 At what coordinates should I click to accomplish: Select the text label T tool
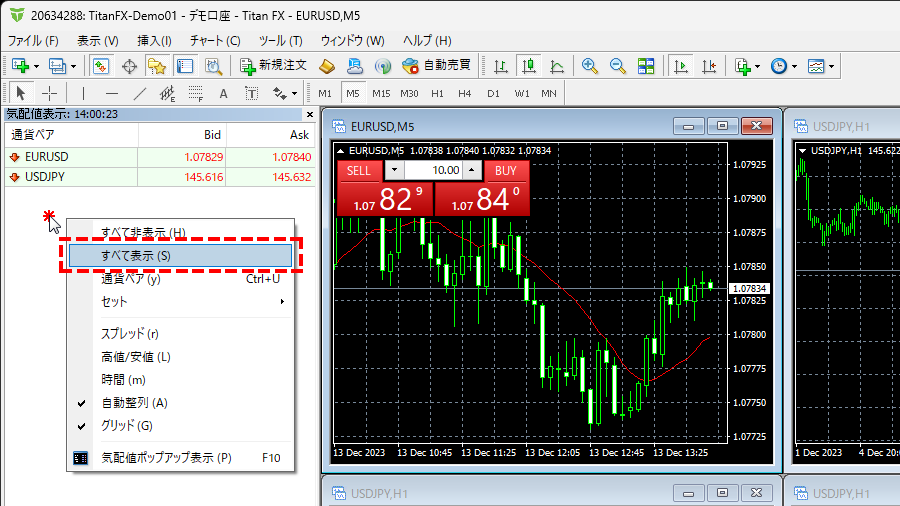pos(251,93)
